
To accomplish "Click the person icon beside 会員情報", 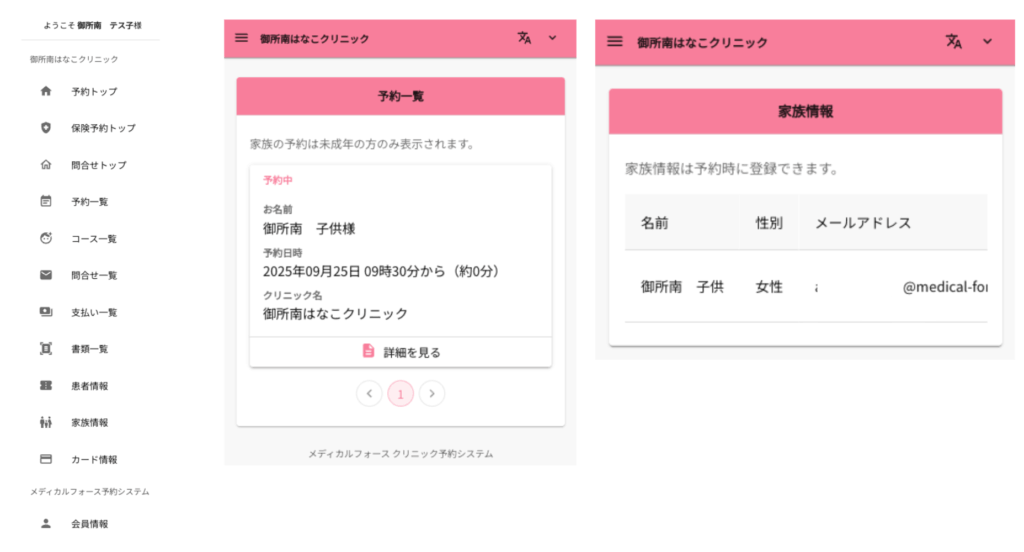I will tap(45, 523).
